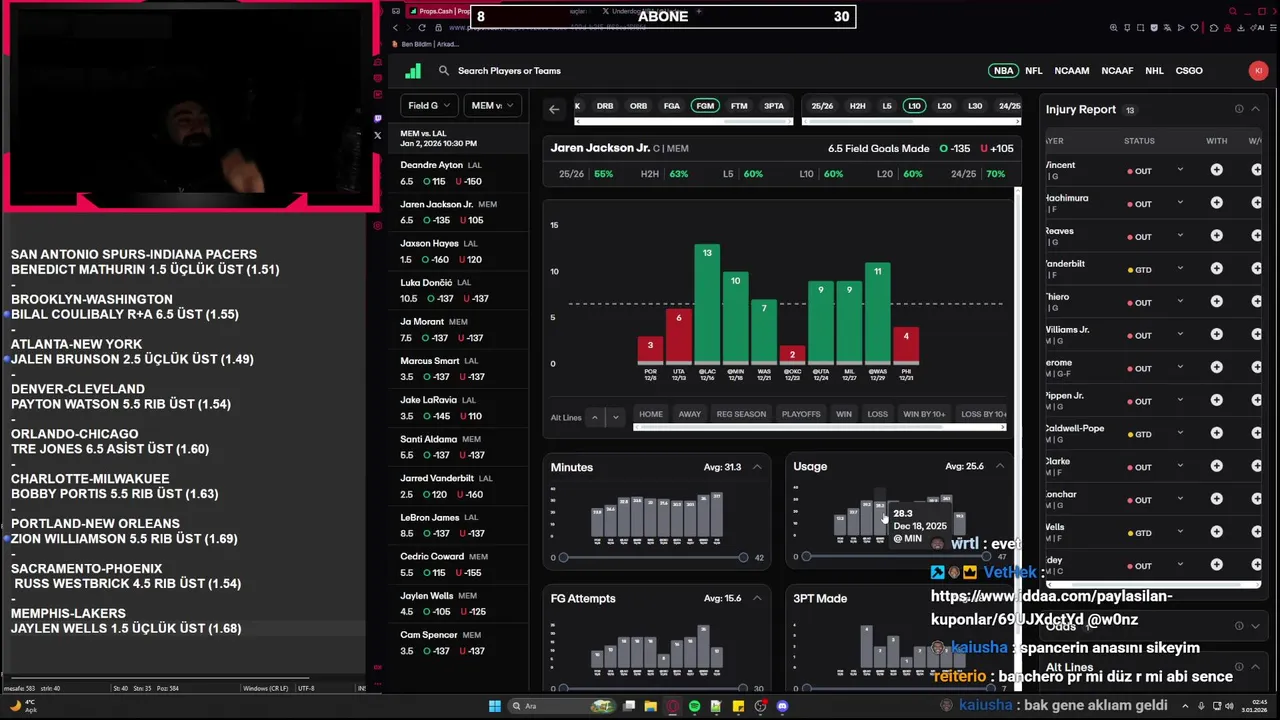Switch to the NHL league tab
This screenshot has width=1280, height=720.
(x=1154, y=71)
